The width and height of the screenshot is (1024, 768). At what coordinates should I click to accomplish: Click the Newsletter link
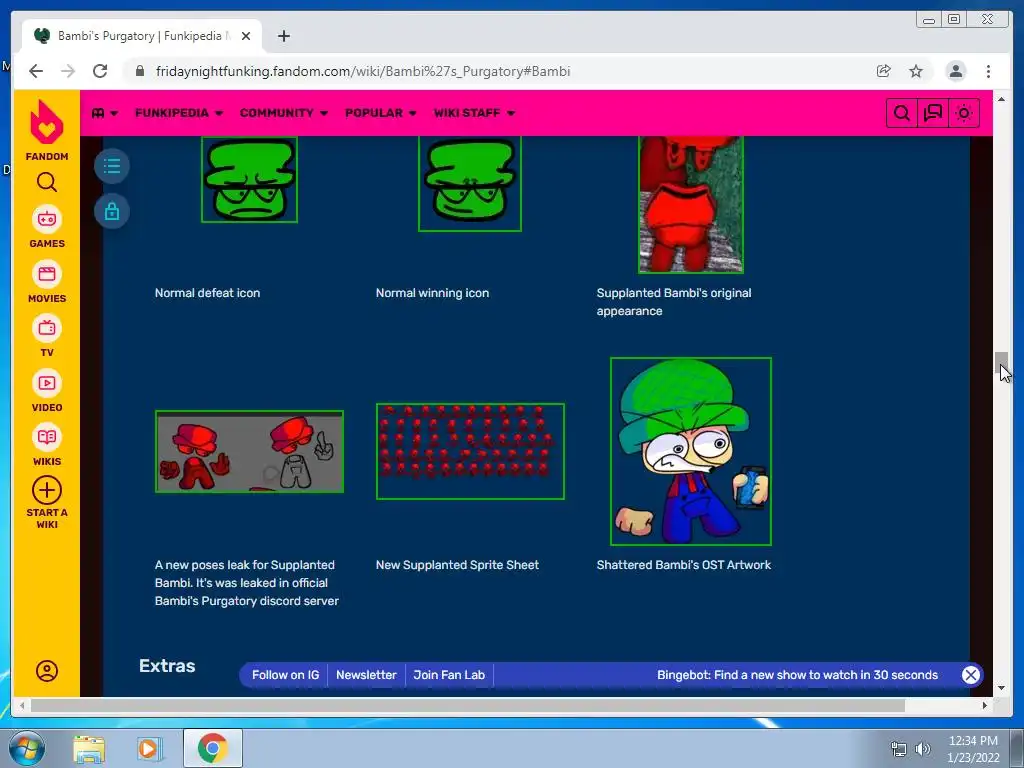[x=366, y=675]
